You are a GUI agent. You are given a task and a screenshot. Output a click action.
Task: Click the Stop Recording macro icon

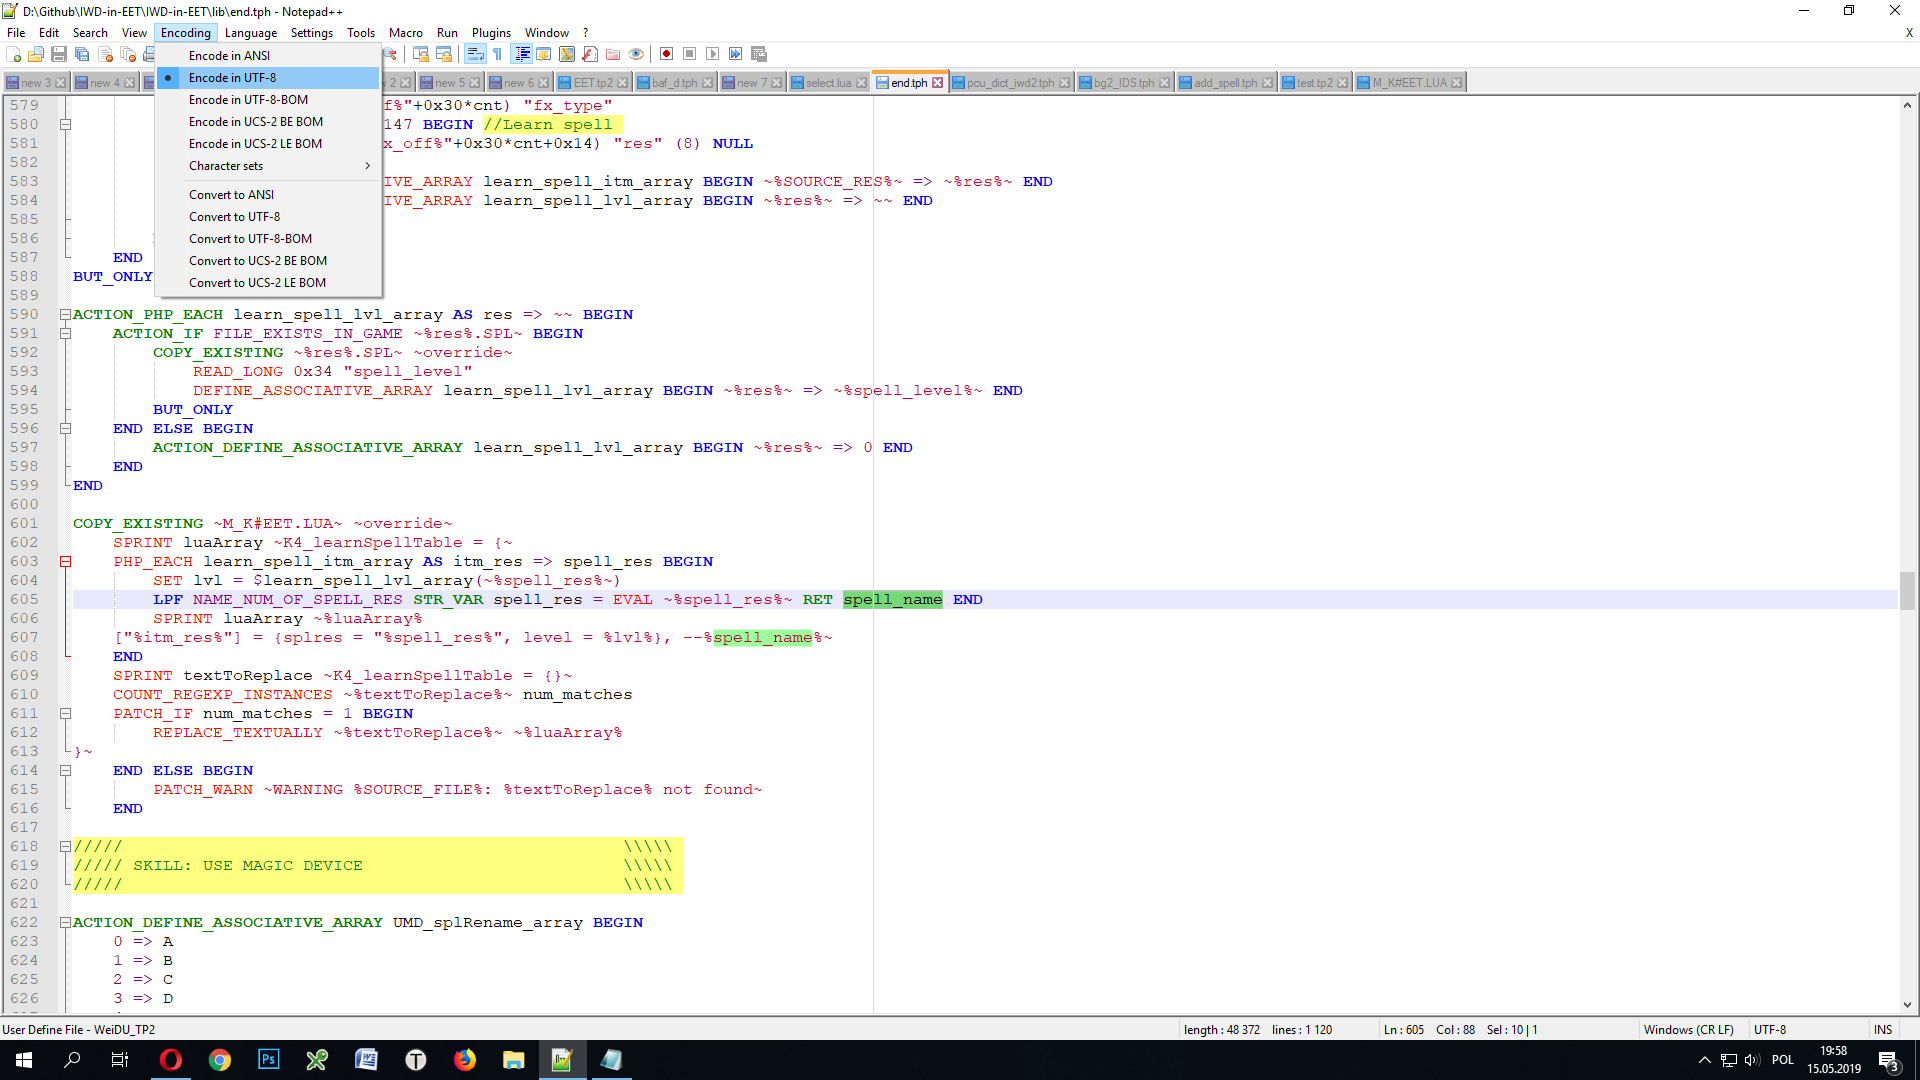[690, 54]
